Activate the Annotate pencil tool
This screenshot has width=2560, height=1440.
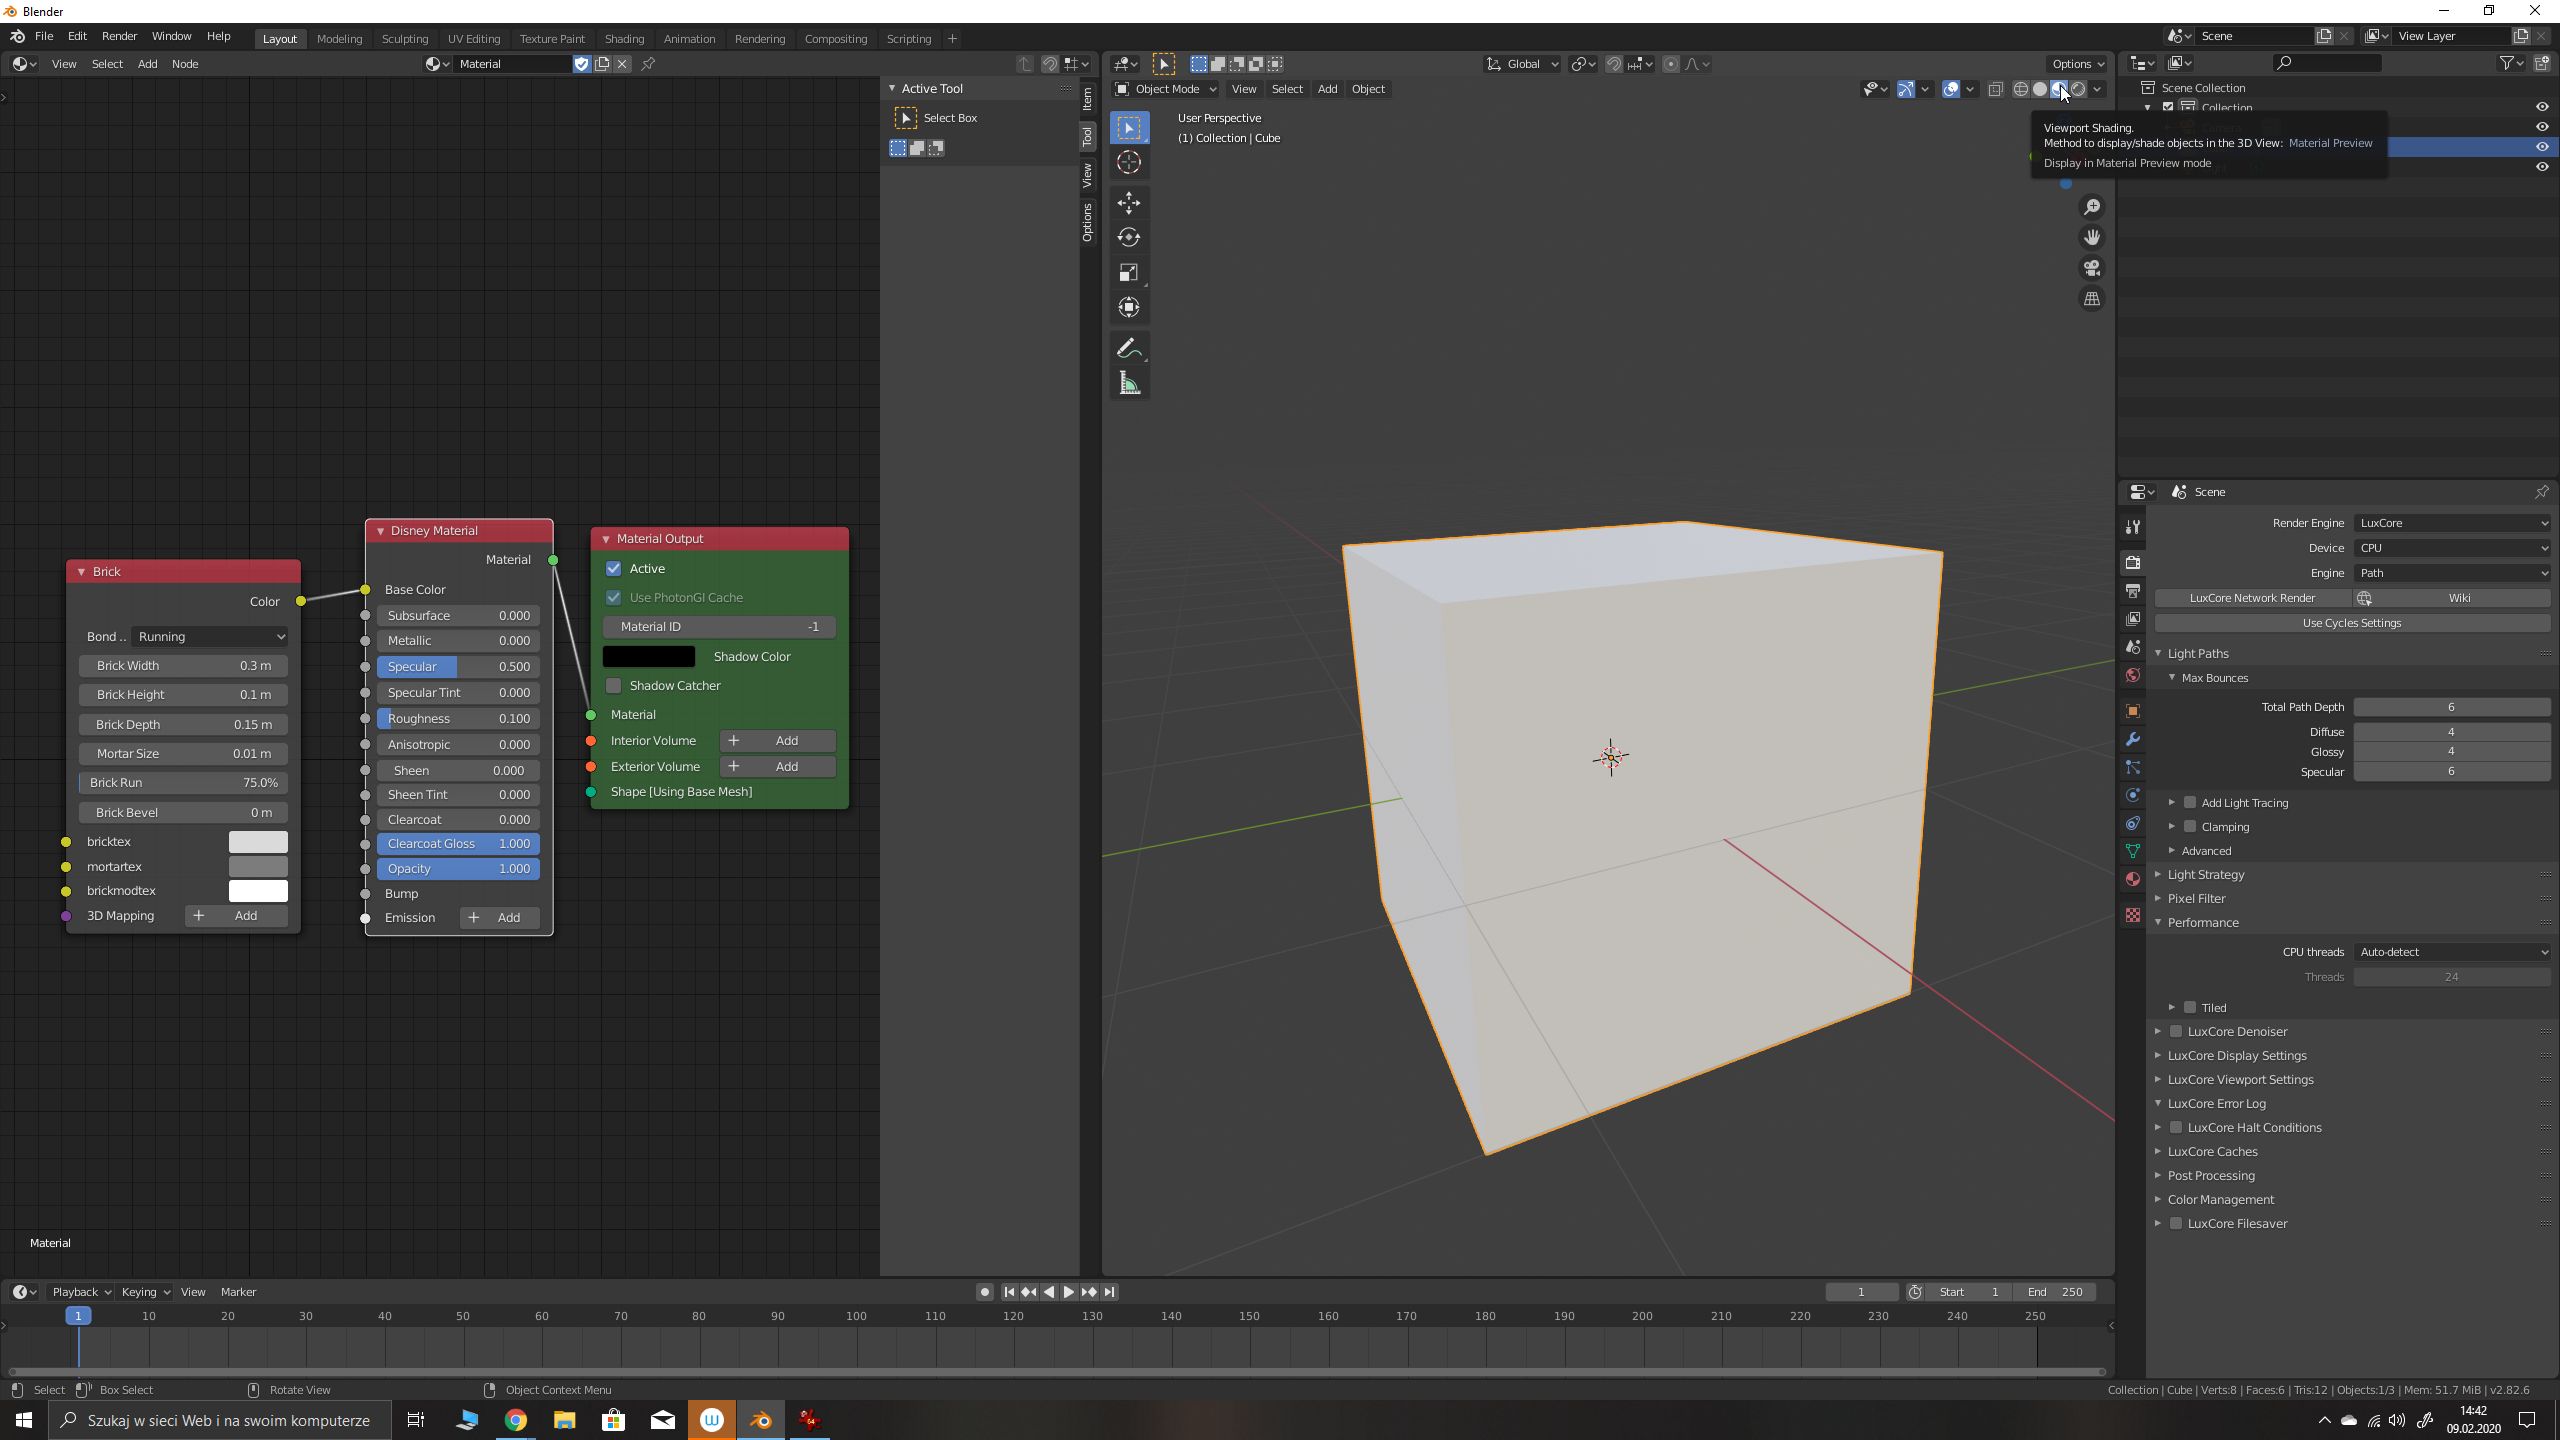(1129, 349)
